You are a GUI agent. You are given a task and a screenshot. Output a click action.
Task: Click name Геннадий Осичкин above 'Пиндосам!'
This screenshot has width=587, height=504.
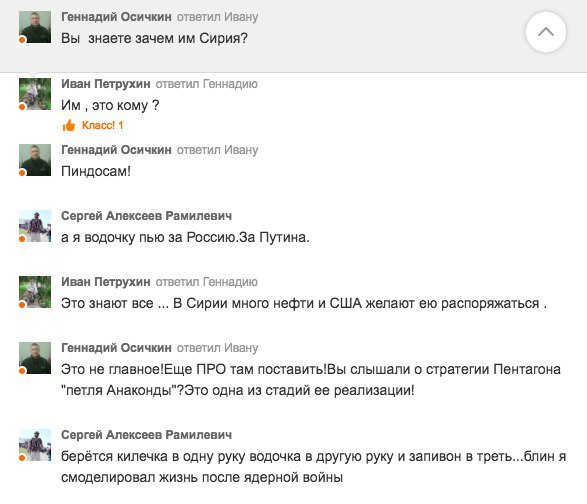[116, 150]
